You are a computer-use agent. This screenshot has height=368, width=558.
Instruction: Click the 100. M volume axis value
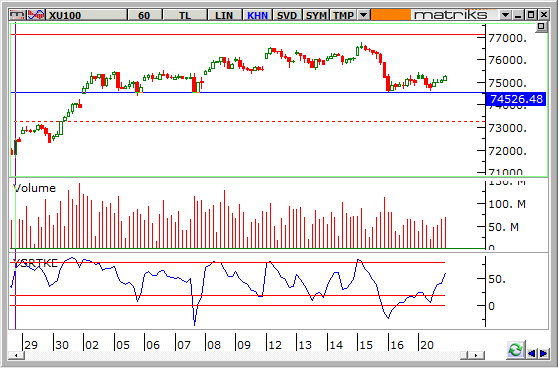pyautogui.click(x=507, y=204)
